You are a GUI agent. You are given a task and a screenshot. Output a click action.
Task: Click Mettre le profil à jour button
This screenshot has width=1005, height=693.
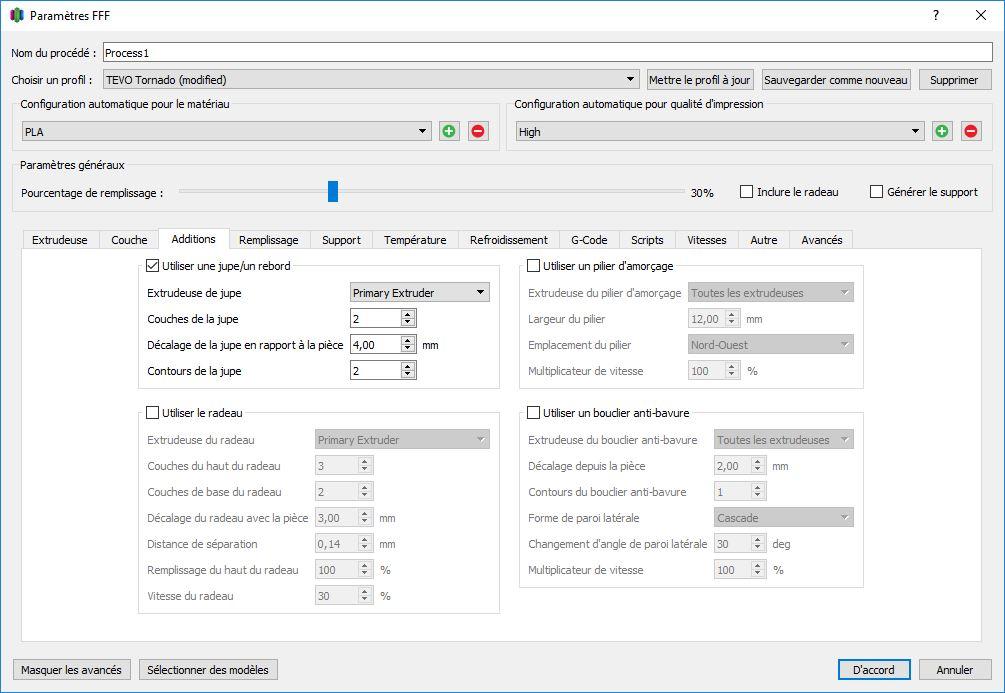click(x=700, y=79)
